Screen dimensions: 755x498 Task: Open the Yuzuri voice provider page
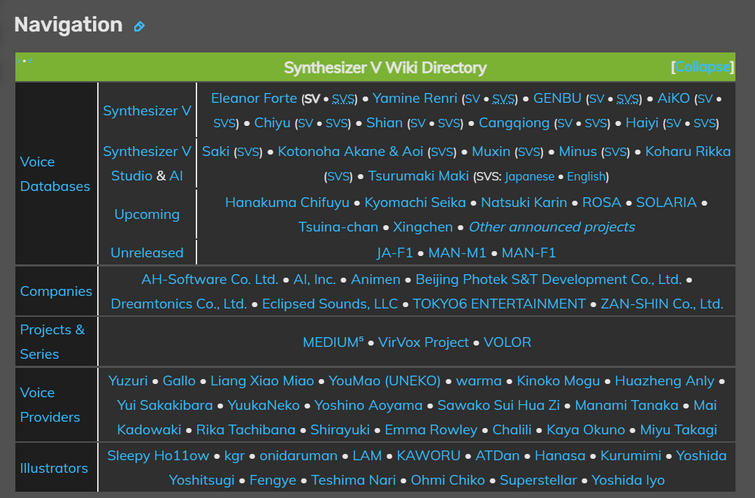tap(128, 380)
